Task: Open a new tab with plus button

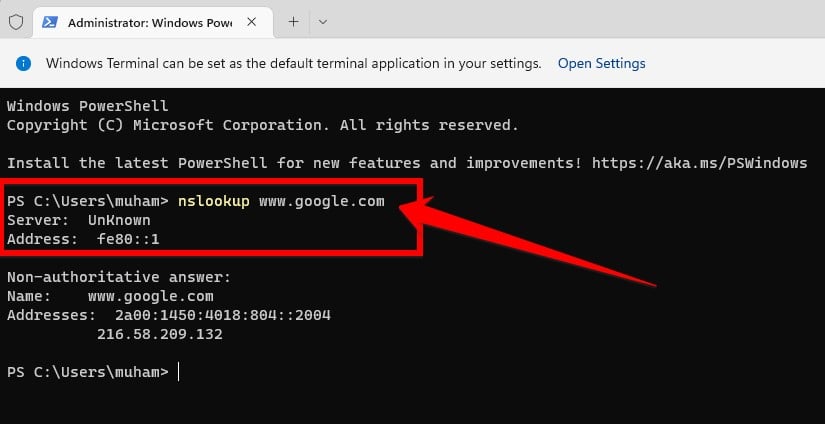Action: pos(294,22)
